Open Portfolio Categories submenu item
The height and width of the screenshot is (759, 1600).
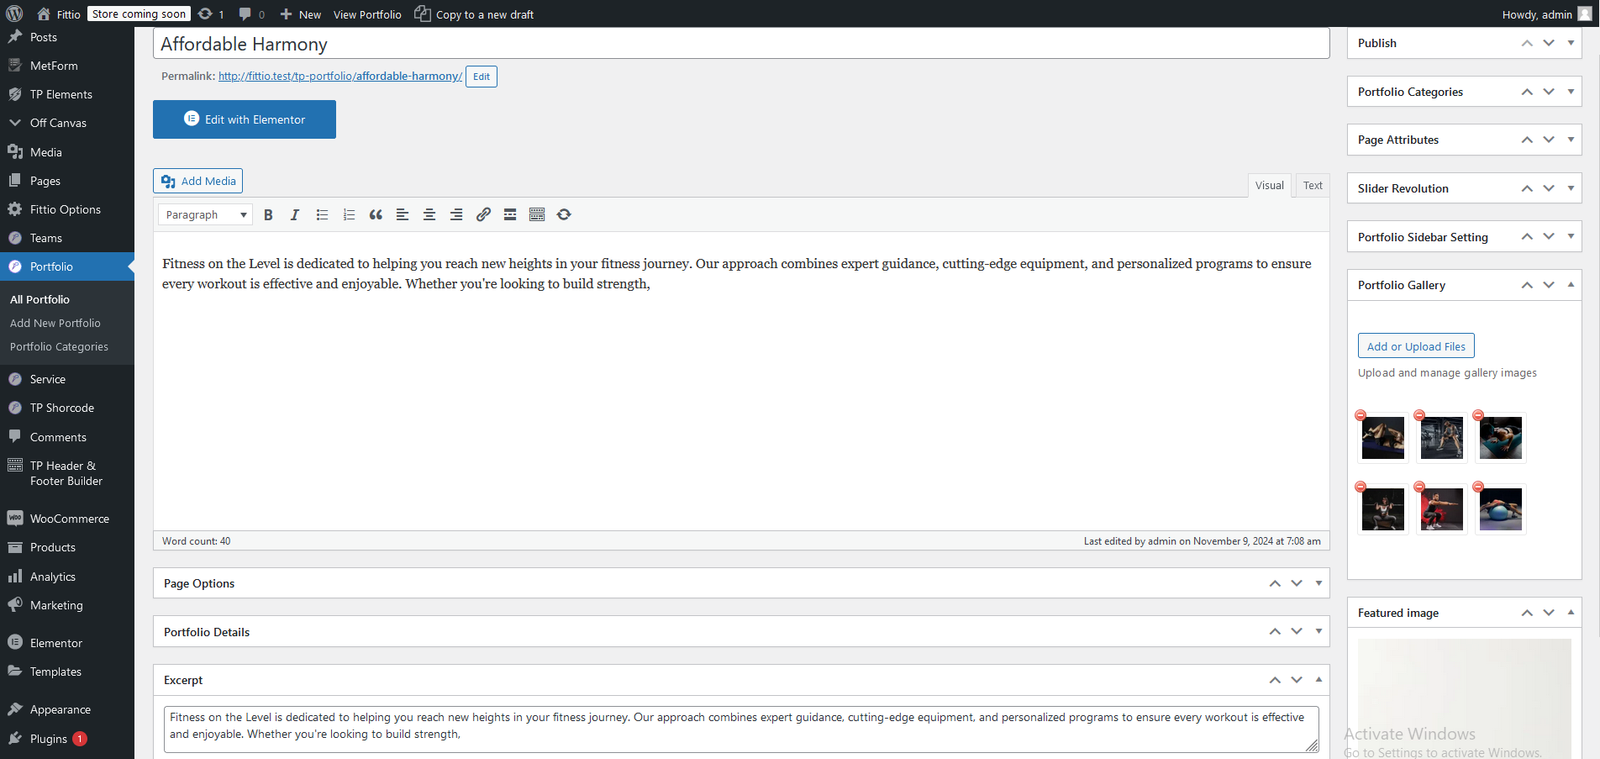coord(59,347)
